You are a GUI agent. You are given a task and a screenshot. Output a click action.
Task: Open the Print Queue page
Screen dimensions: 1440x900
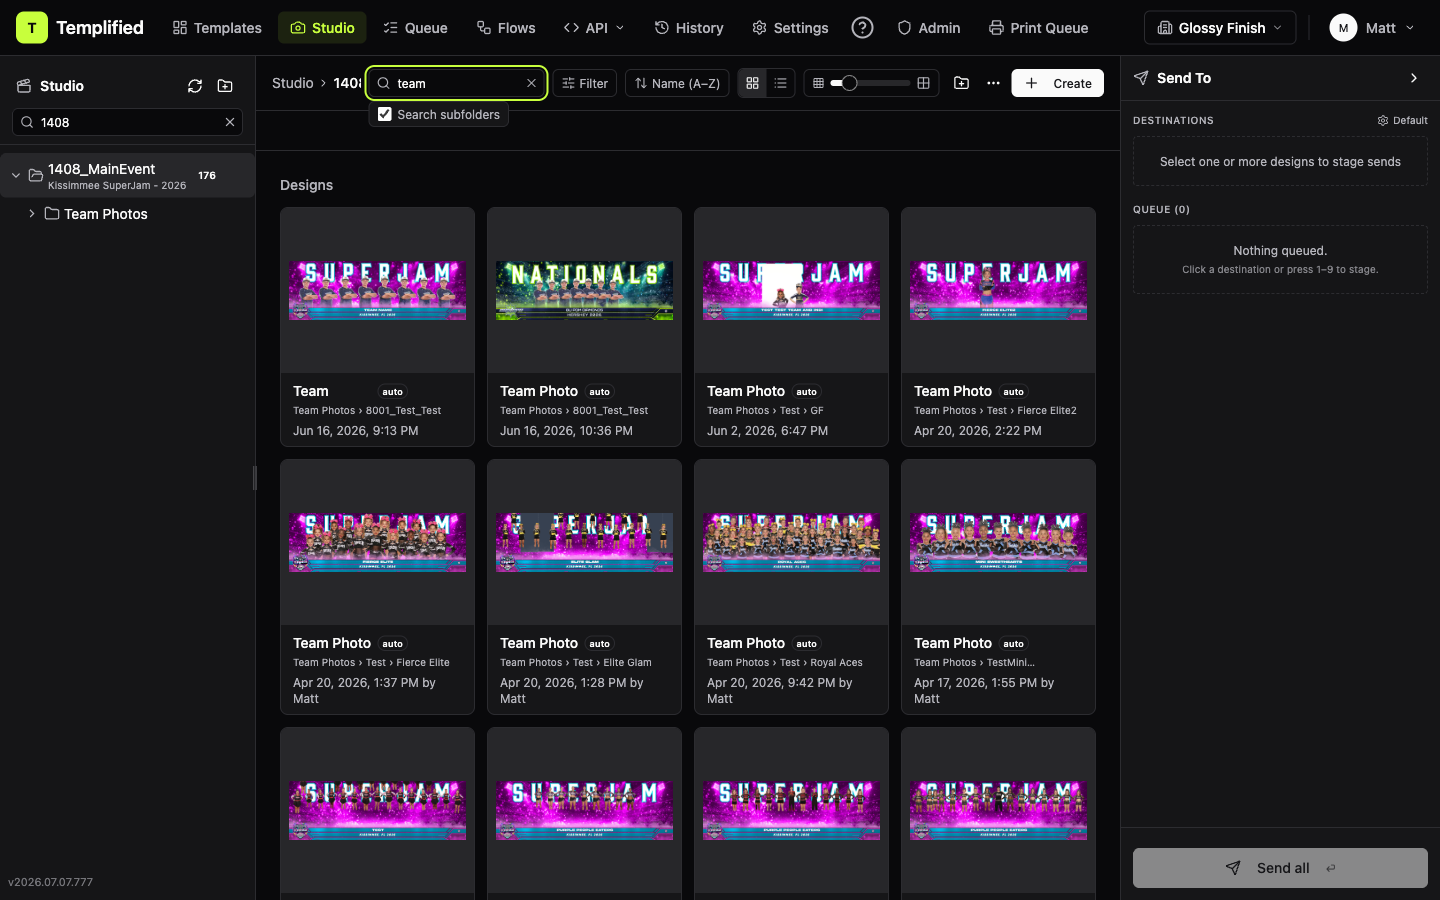(1038, 28)
